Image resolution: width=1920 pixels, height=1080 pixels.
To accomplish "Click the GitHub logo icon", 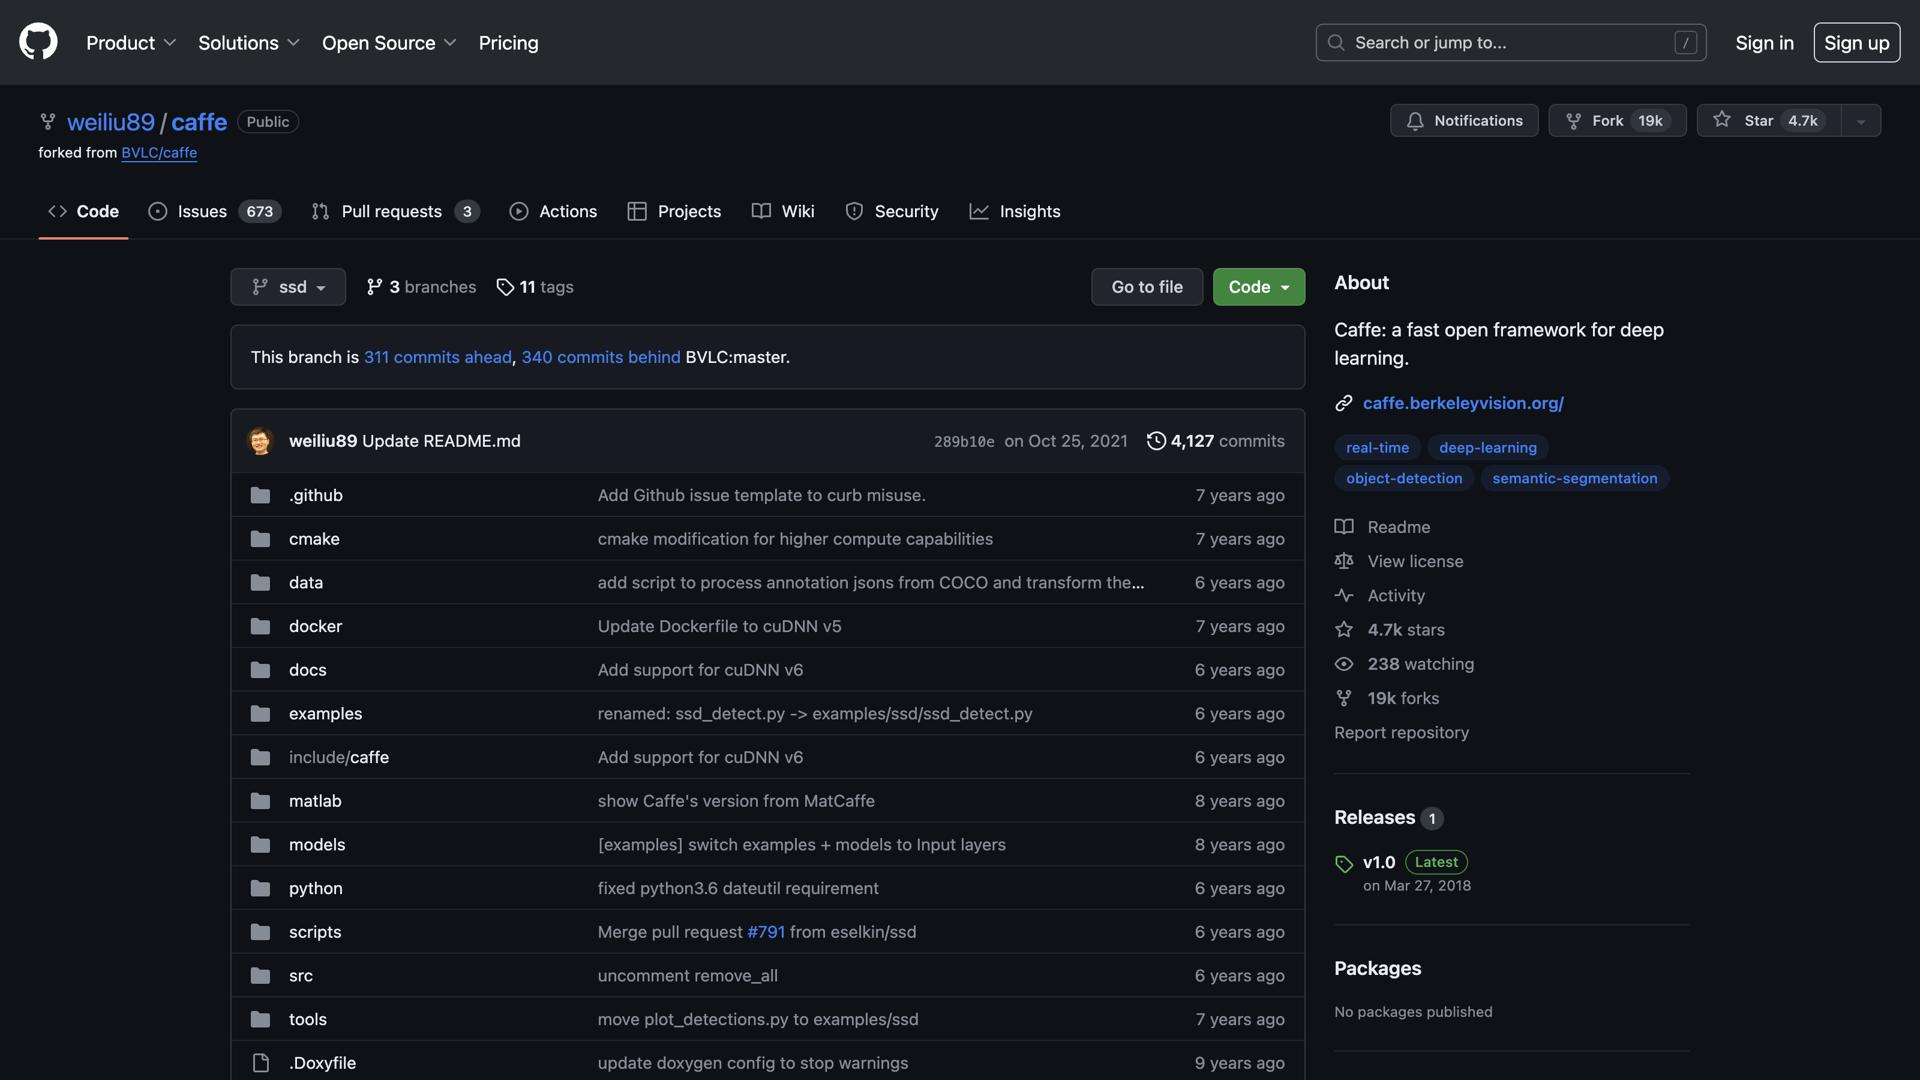I will coord(38,42).
